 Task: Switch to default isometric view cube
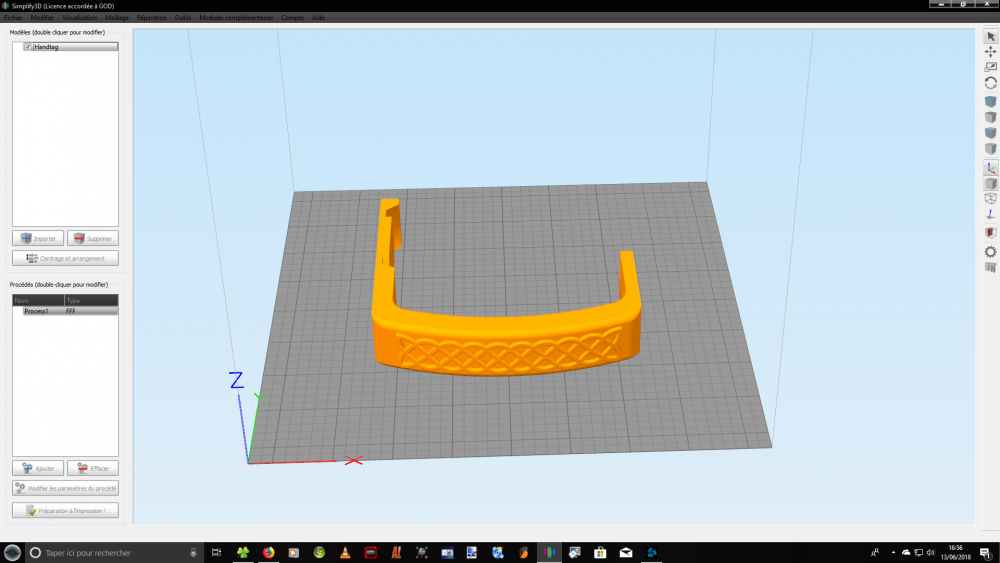coord(990,101)
